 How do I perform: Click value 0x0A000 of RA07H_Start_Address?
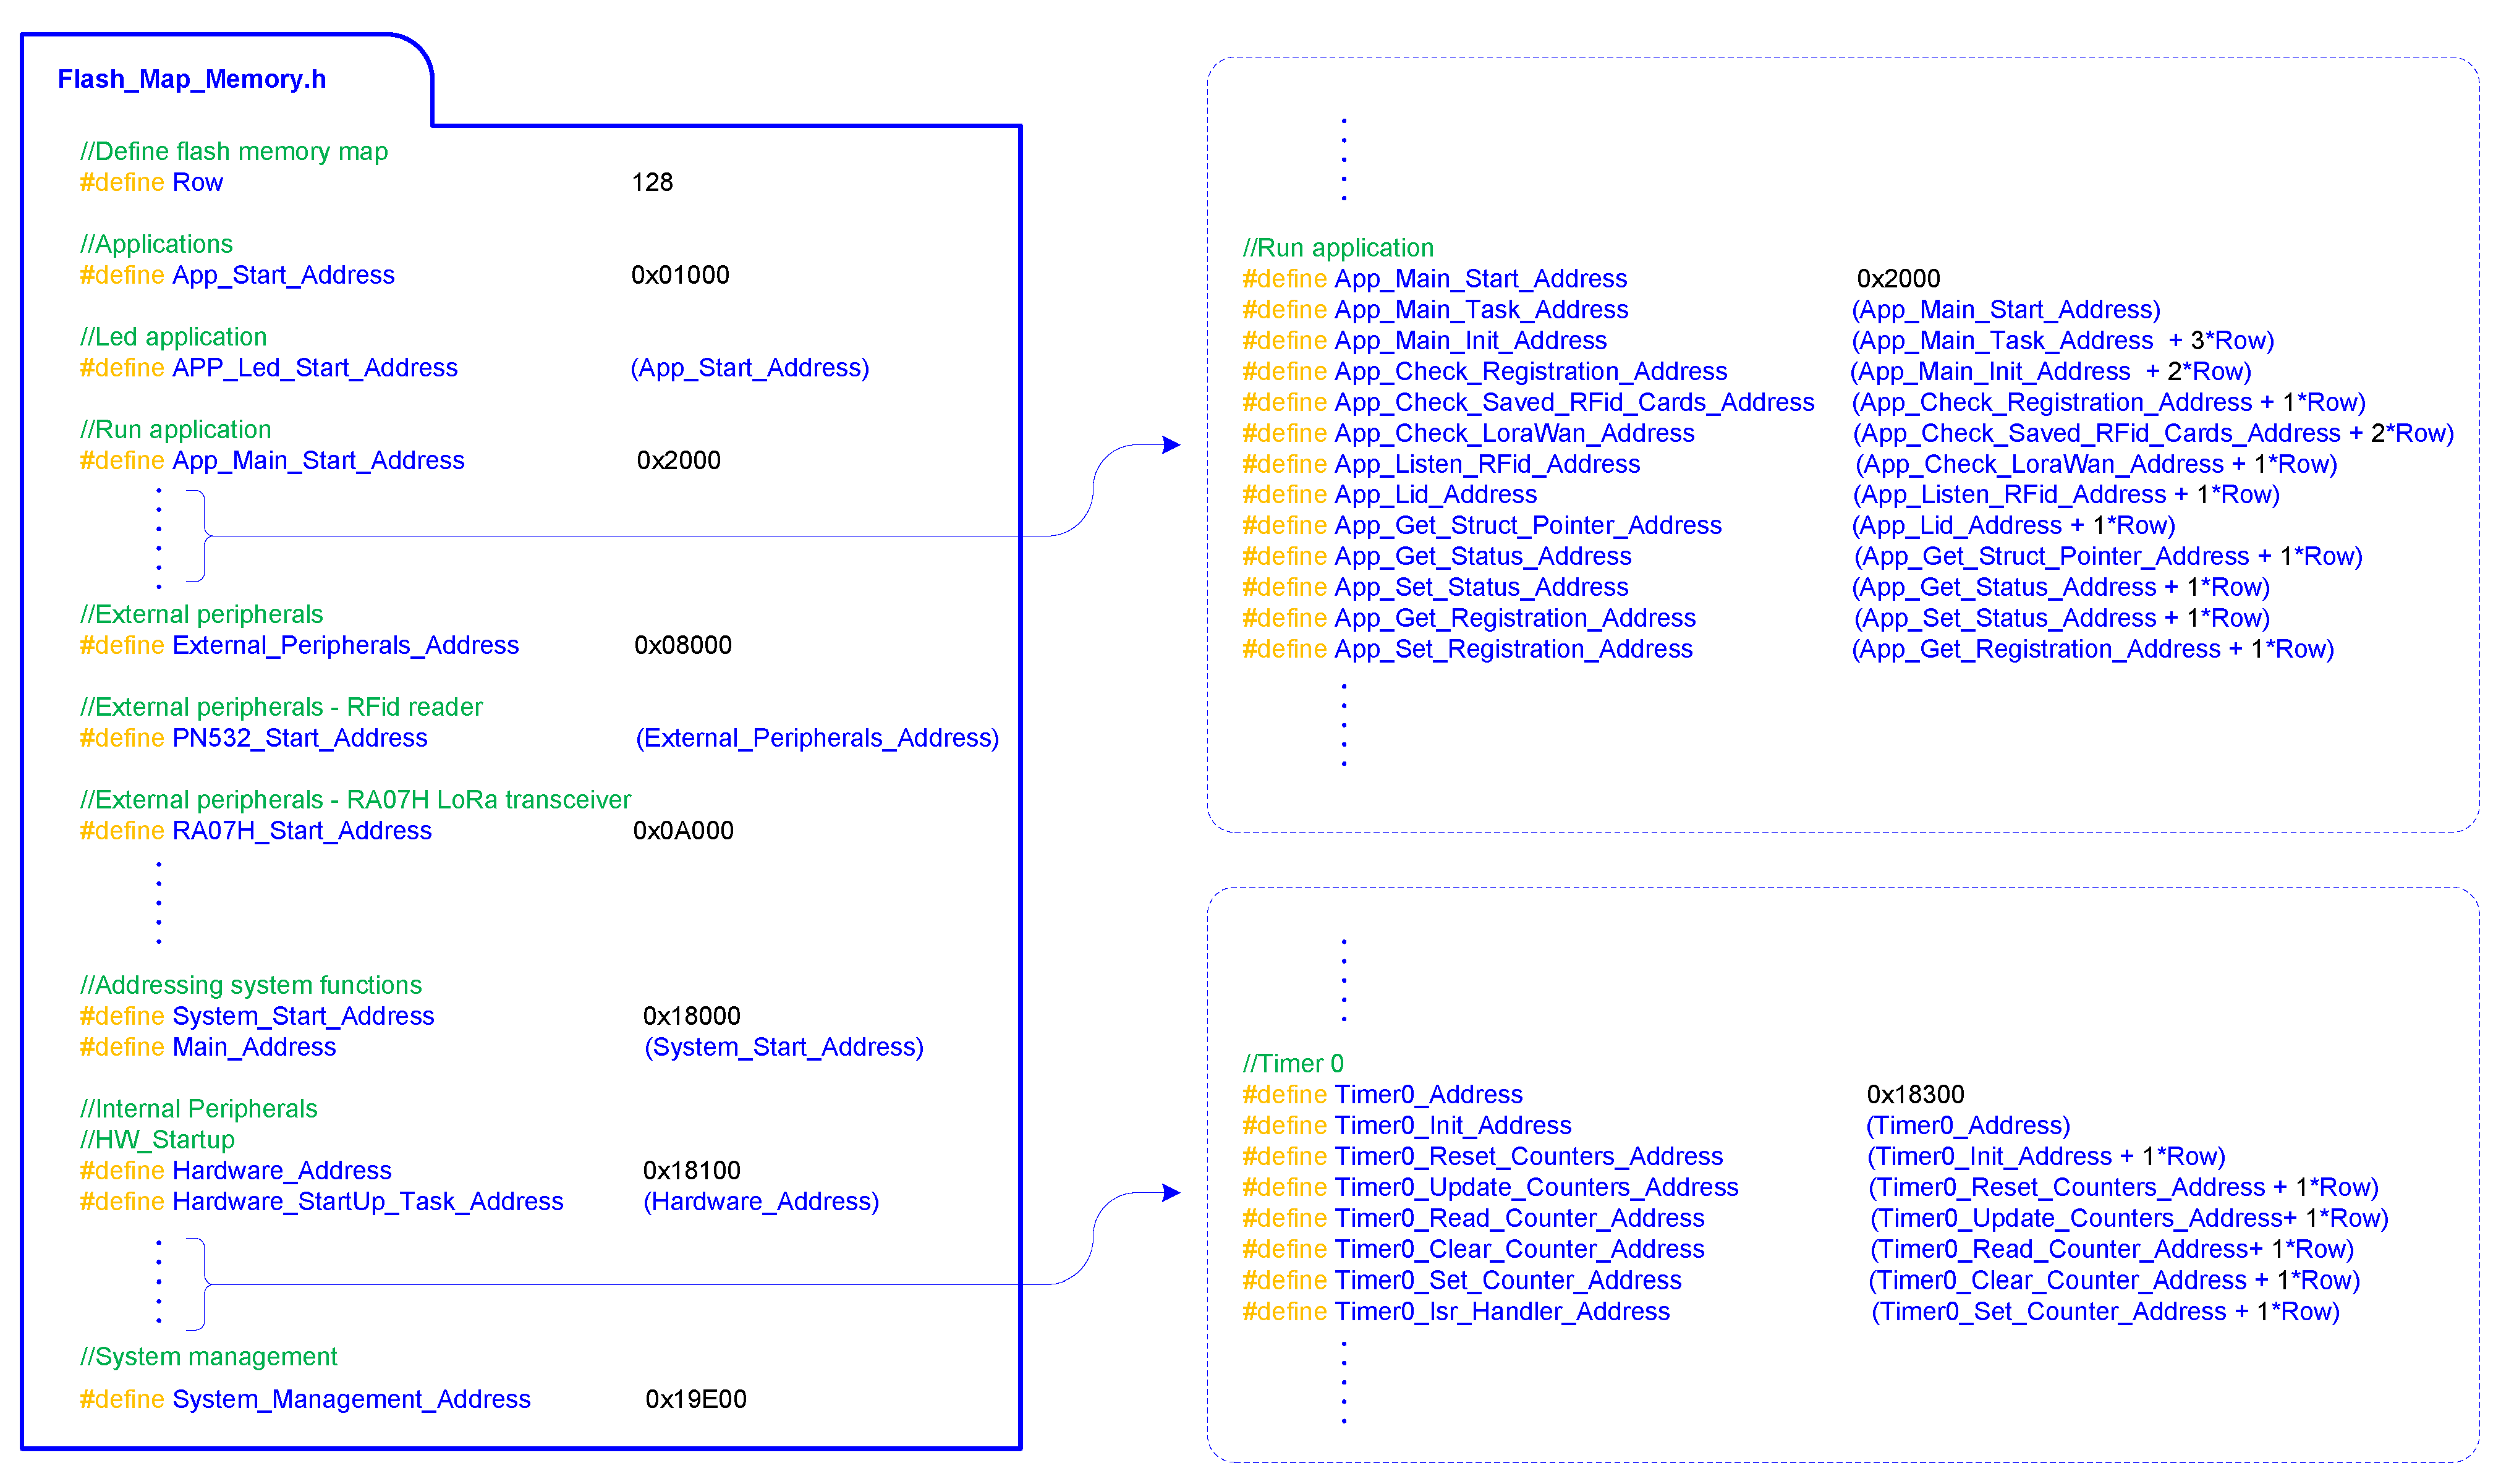coord(683,831)
